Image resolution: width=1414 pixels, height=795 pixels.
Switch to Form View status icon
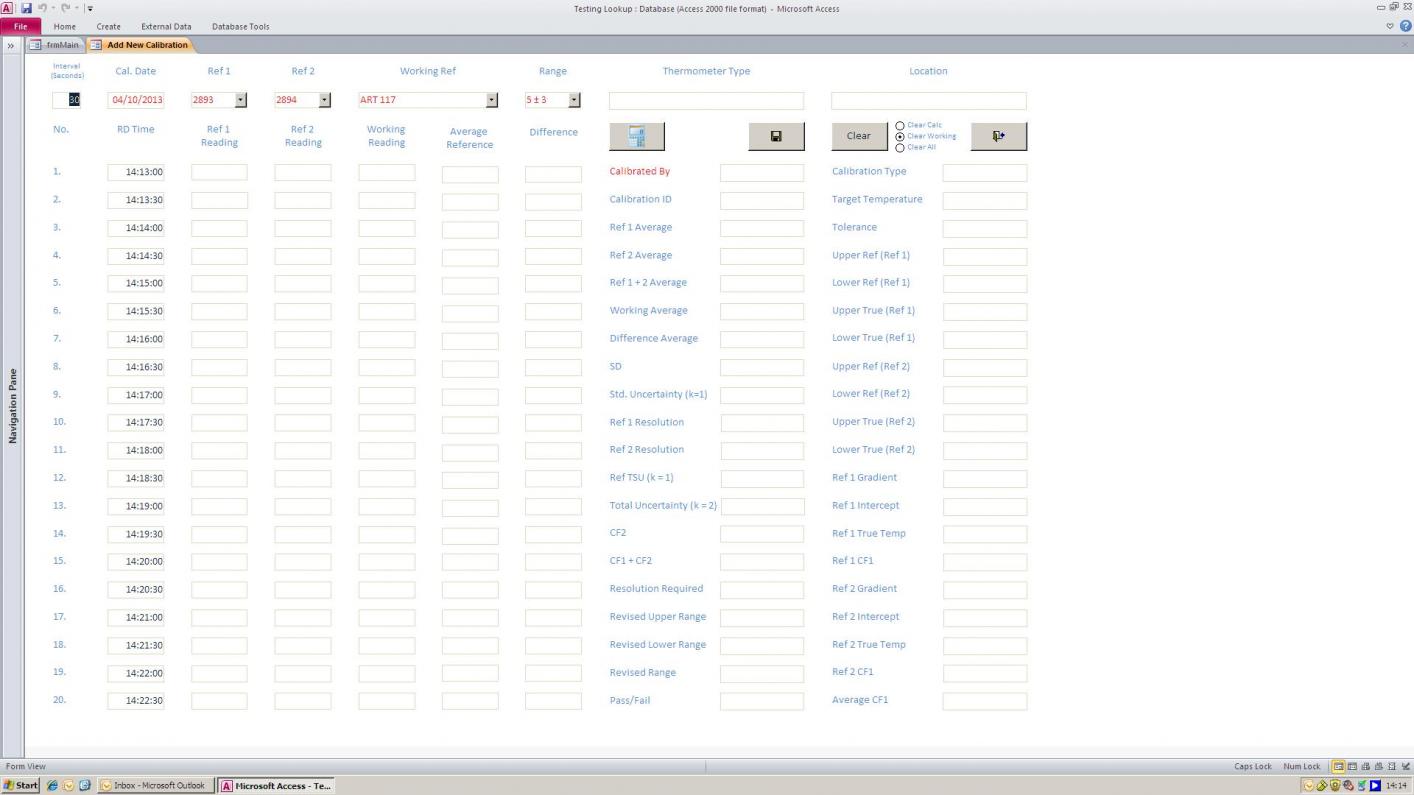tap(1339, 766)
